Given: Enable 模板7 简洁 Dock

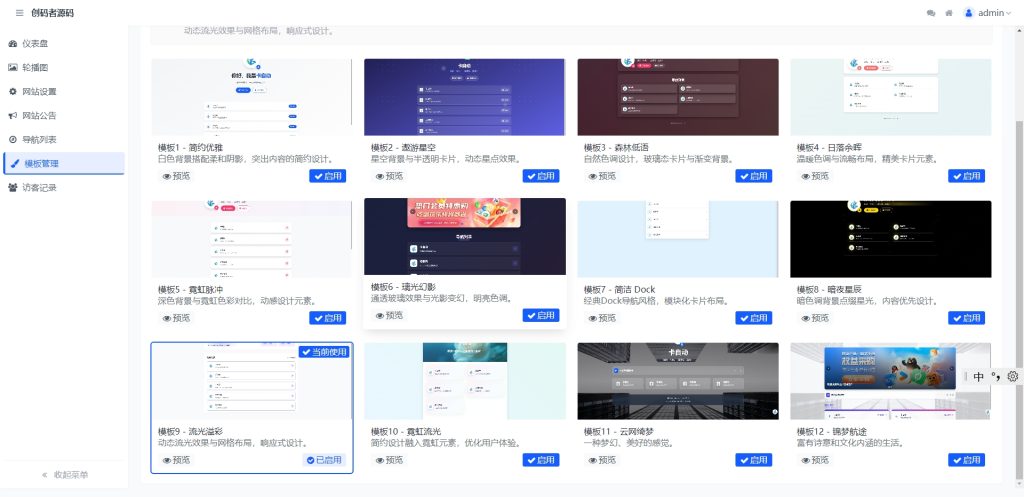Looking at the screenshot, I should point(754,318).
